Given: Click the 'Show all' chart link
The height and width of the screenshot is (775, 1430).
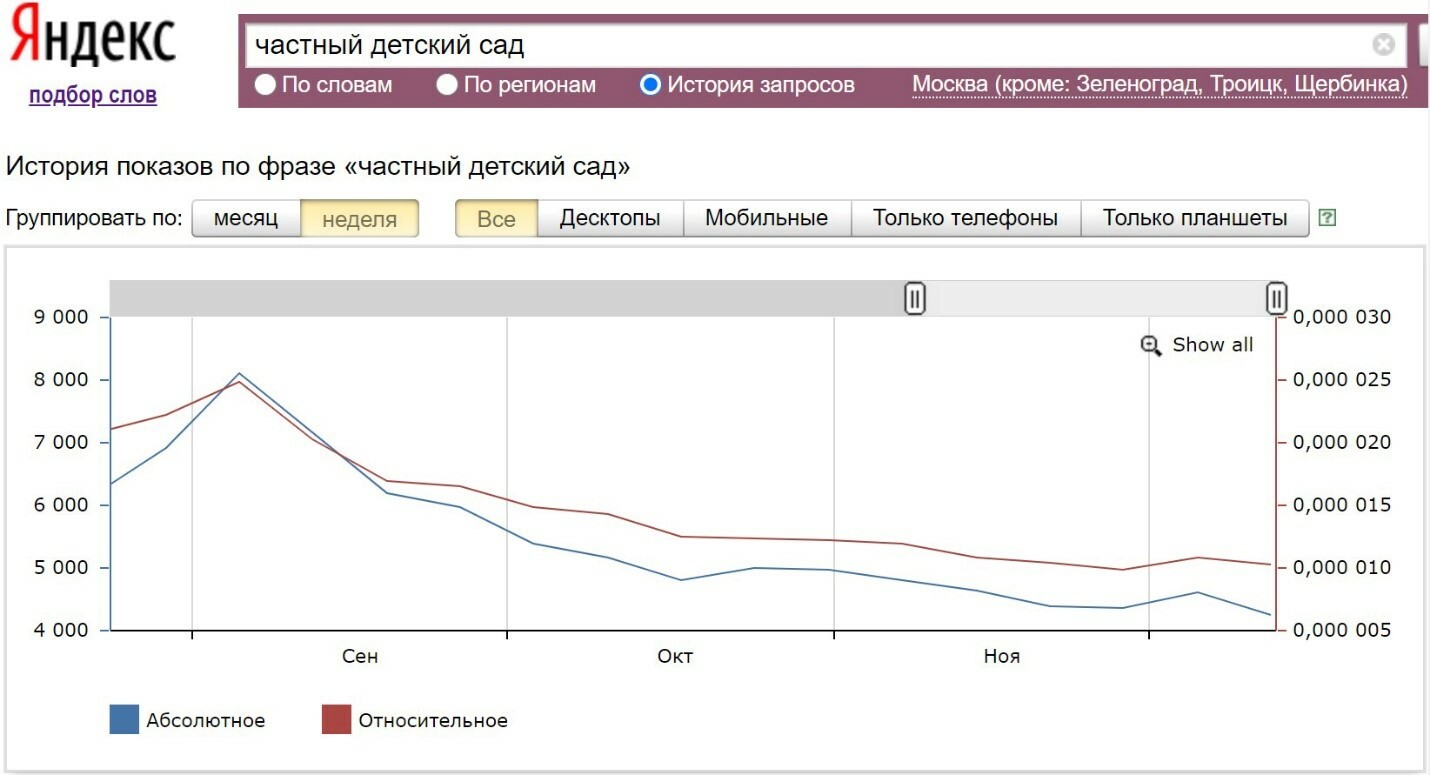Looking at the screenshot, I should (x=1212, y=345).
